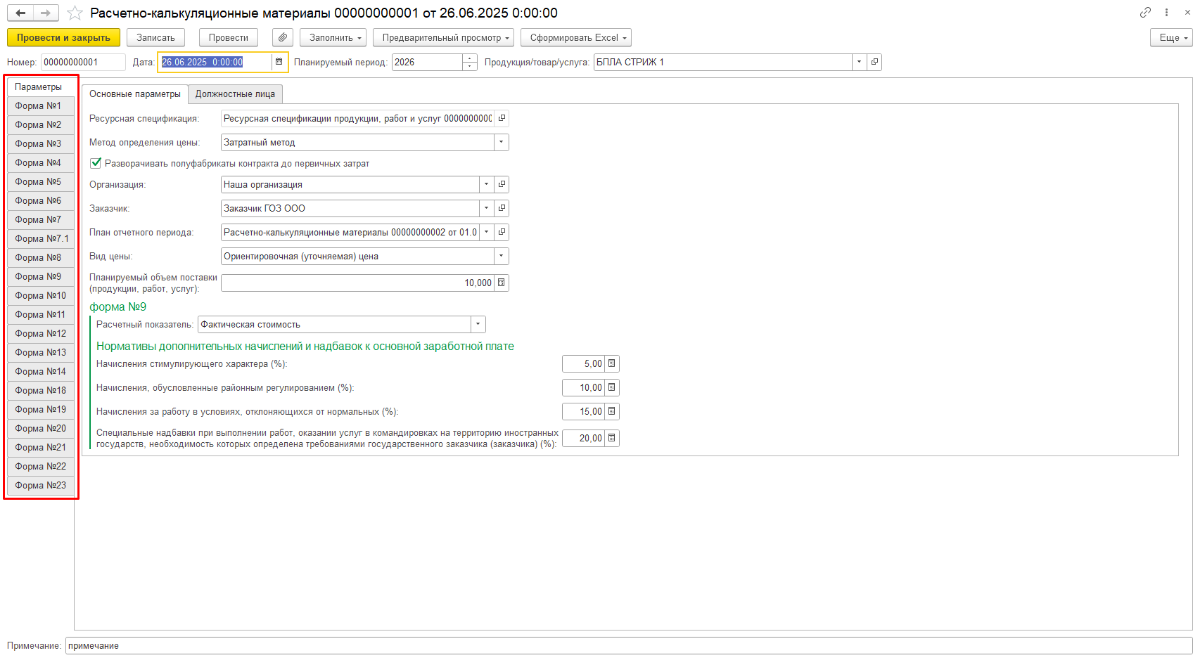Click the Провести и закрыть button

63,37
